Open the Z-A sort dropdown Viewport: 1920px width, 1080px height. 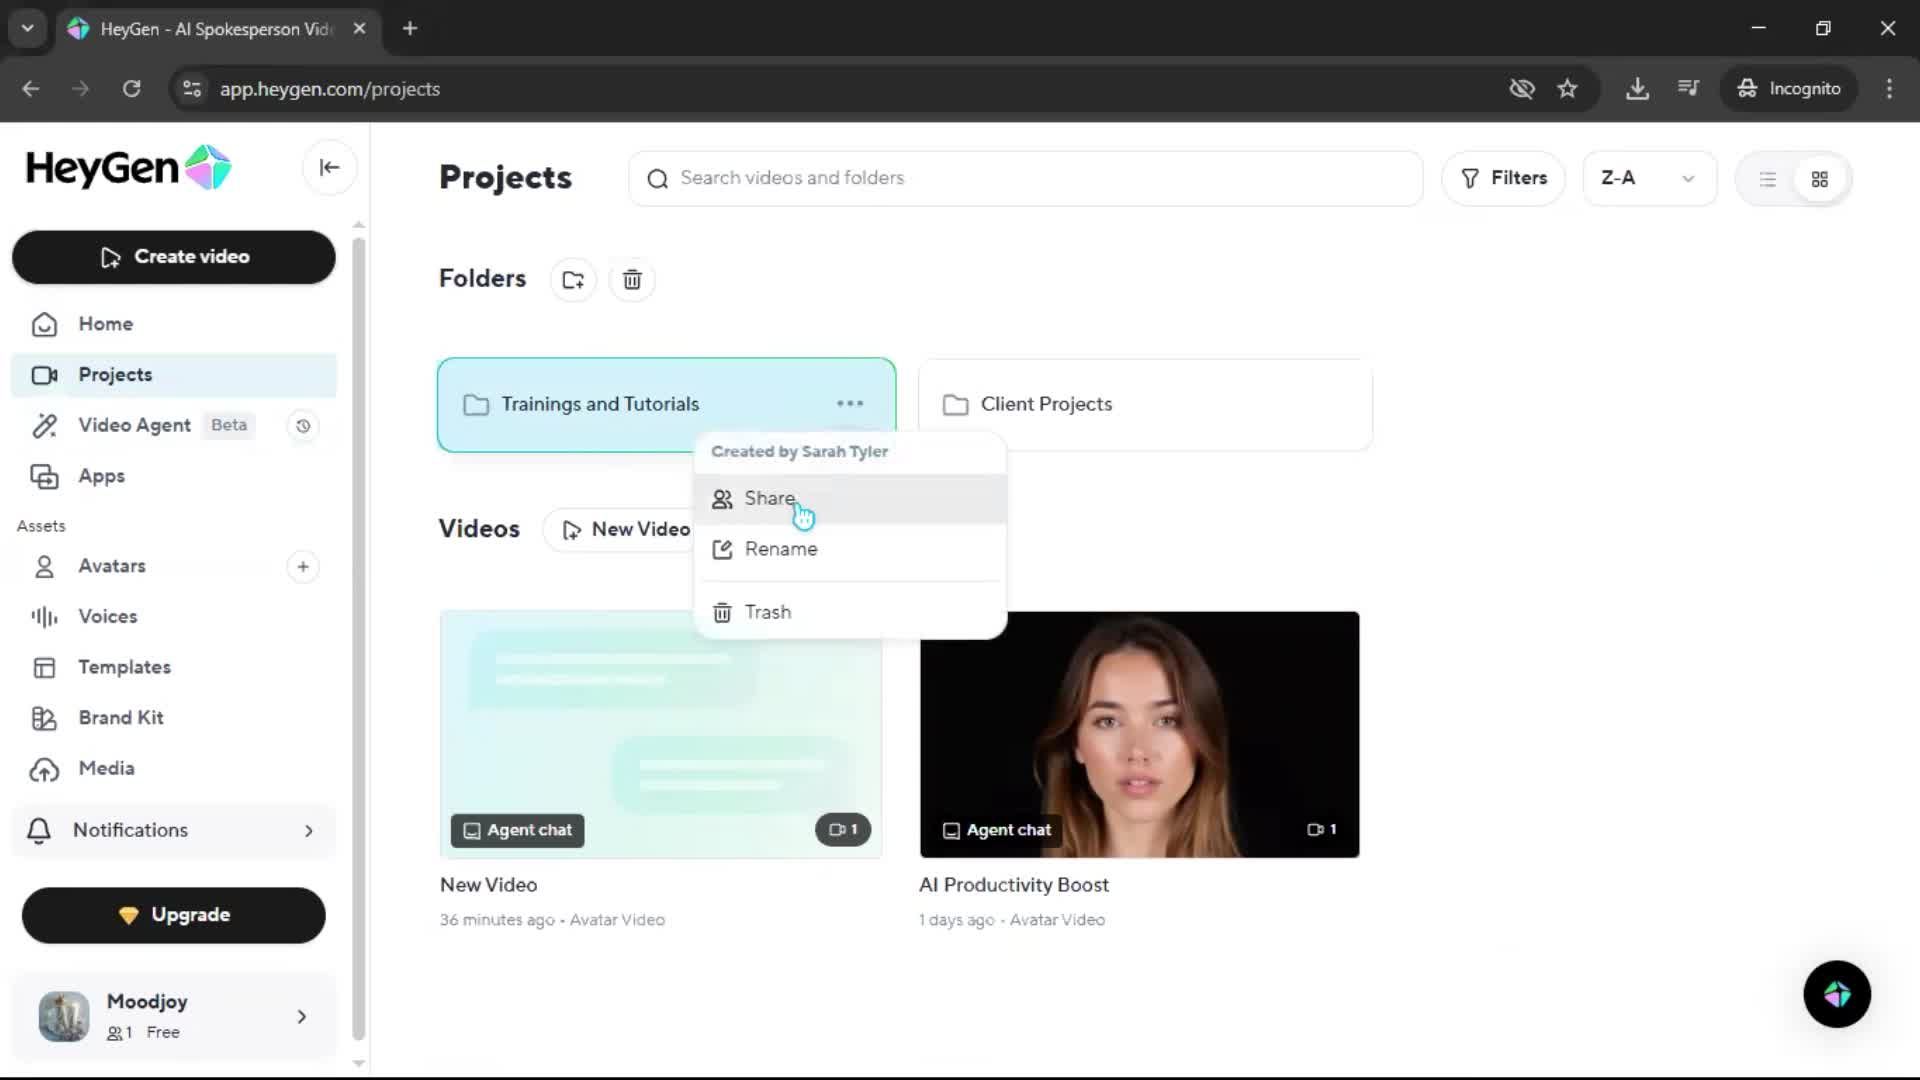[x=1648, y=178]
